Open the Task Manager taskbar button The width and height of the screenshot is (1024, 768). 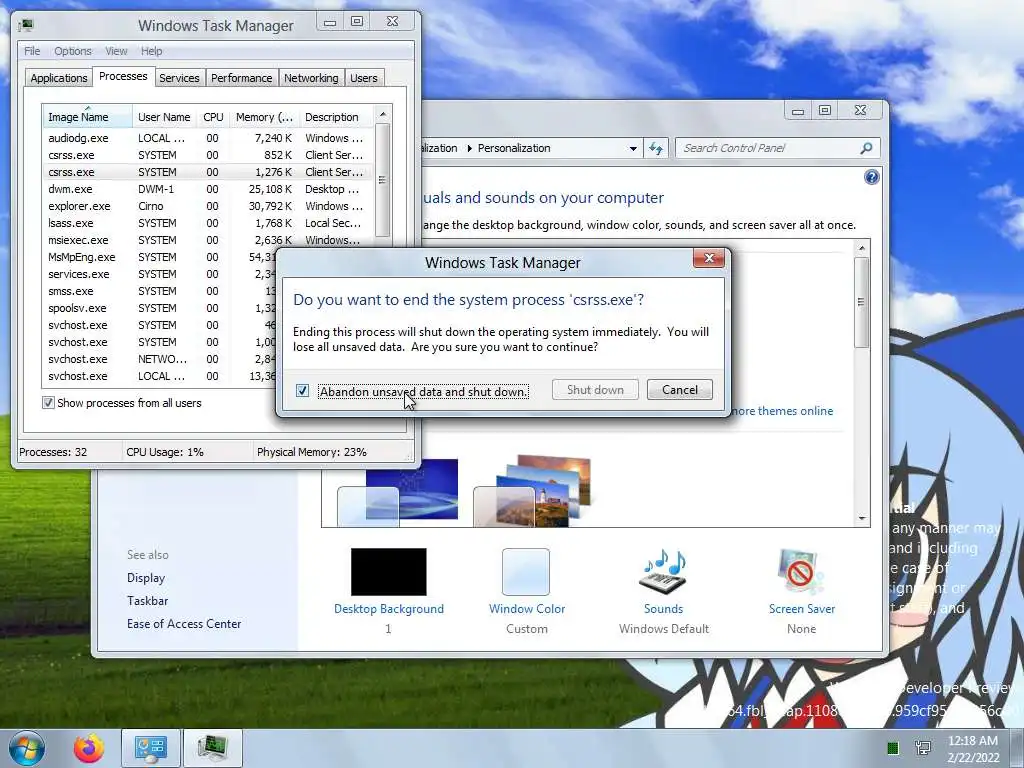213,748
